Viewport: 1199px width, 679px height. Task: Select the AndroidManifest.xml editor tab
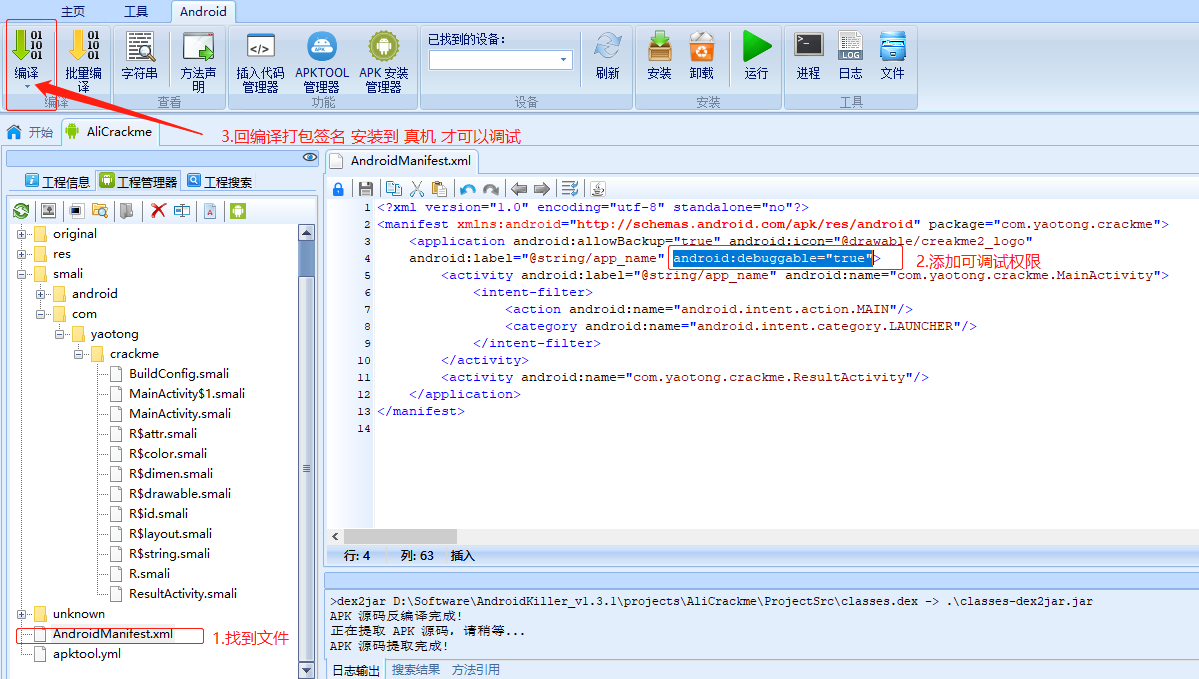[403, 161]
